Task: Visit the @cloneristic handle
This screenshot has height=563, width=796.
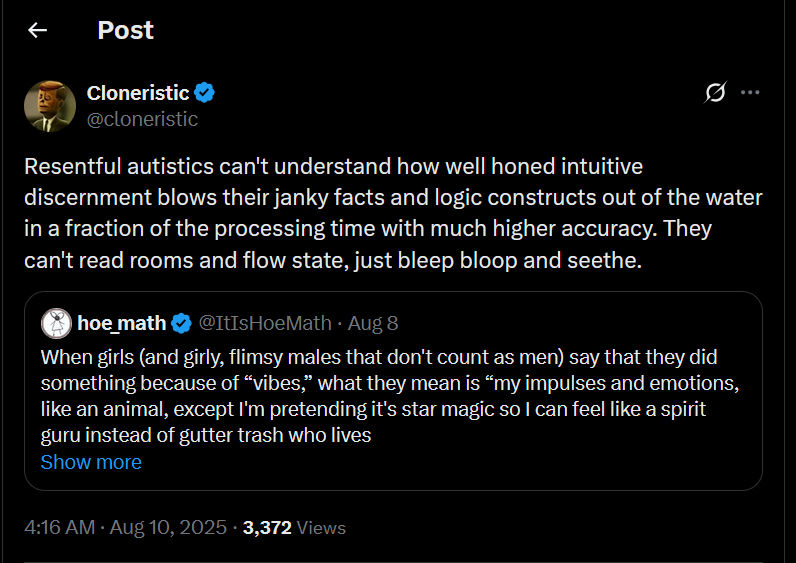Action: [142, 119]
